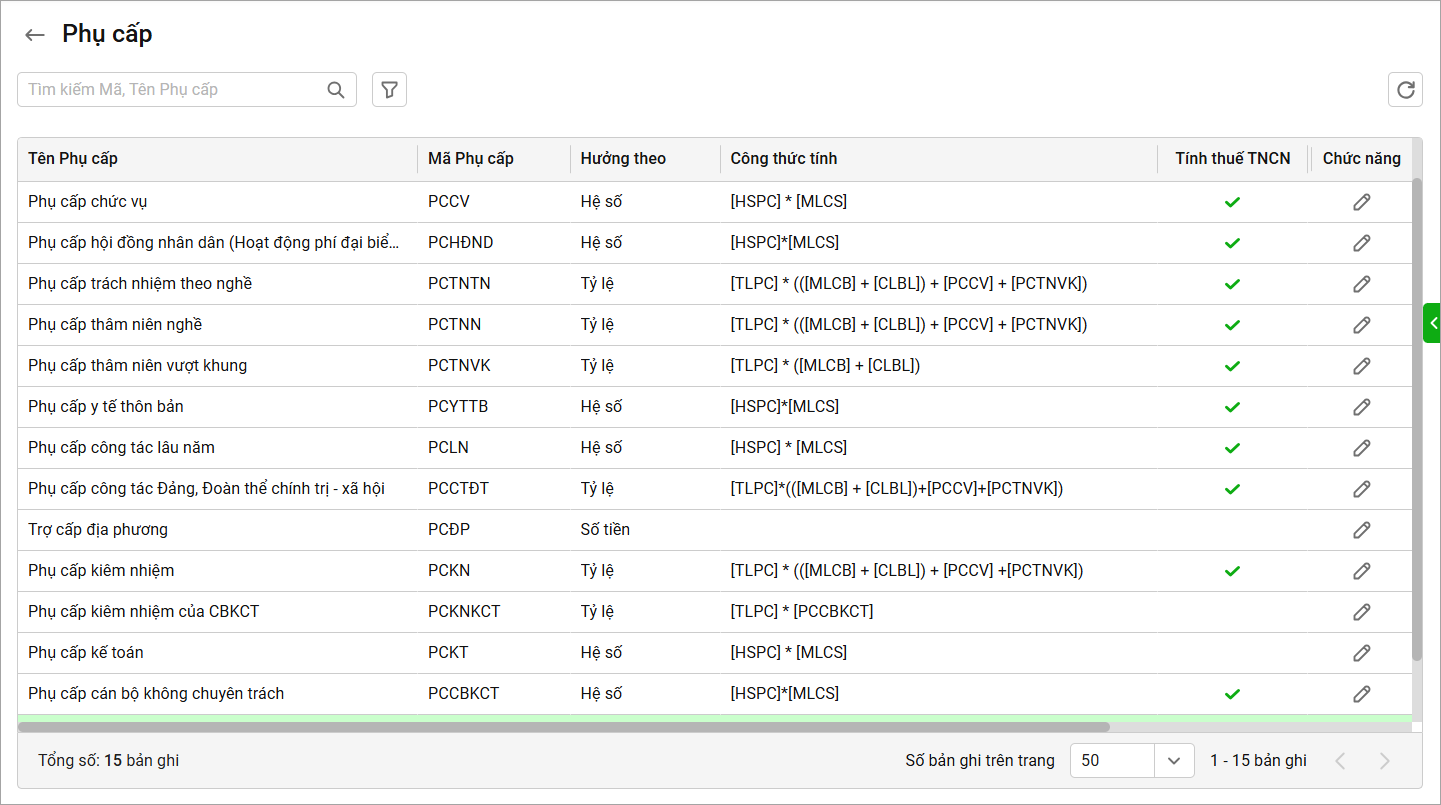Edit the Phụ cấp chức vụ row
The image size is (1441, 805).
coord(1361,202)
